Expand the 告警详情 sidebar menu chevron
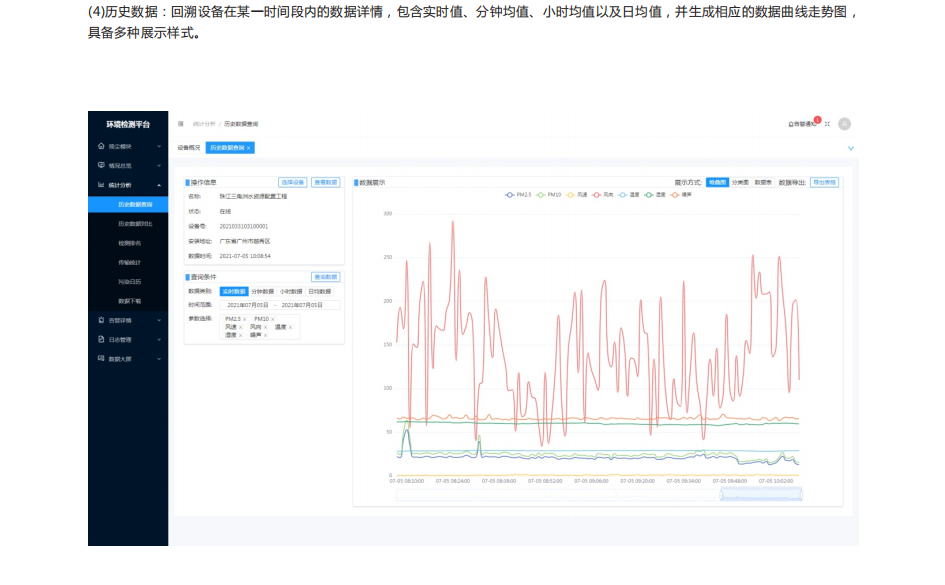 point(159,321)
